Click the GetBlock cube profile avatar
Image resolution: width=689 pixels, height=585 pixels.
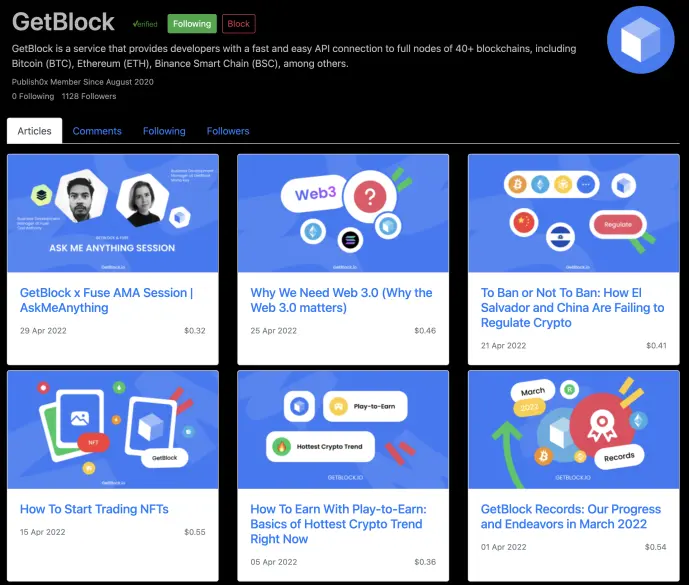pyautogui.click(x=640, y=40)
